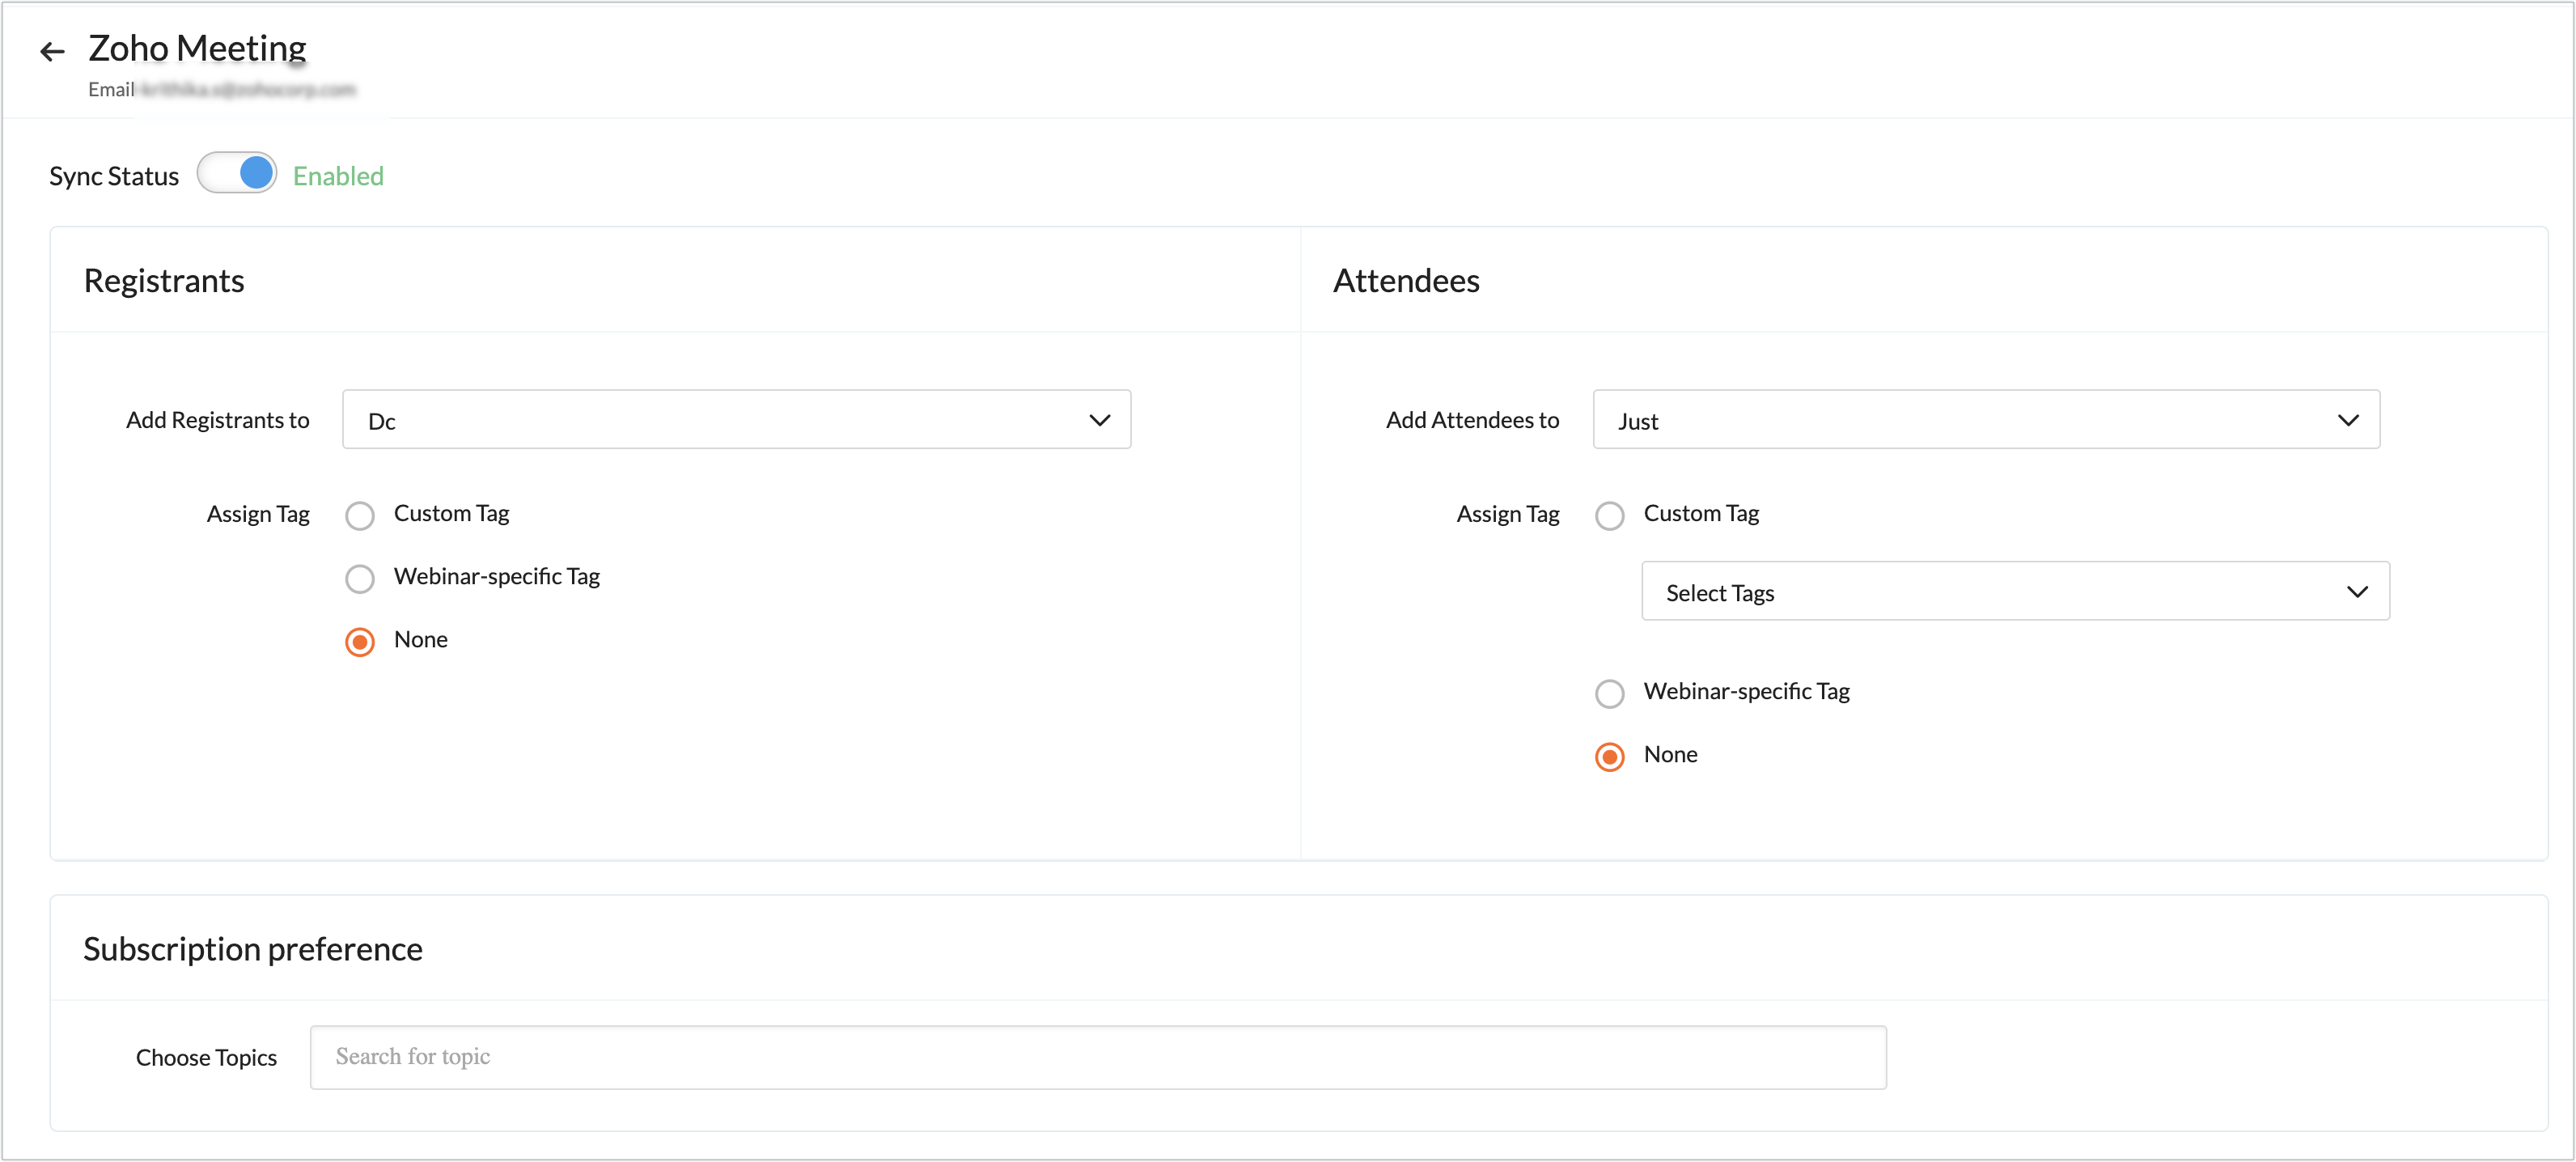Toggle the Sync Status switch

pyautogui.click(x=237, y=173)
